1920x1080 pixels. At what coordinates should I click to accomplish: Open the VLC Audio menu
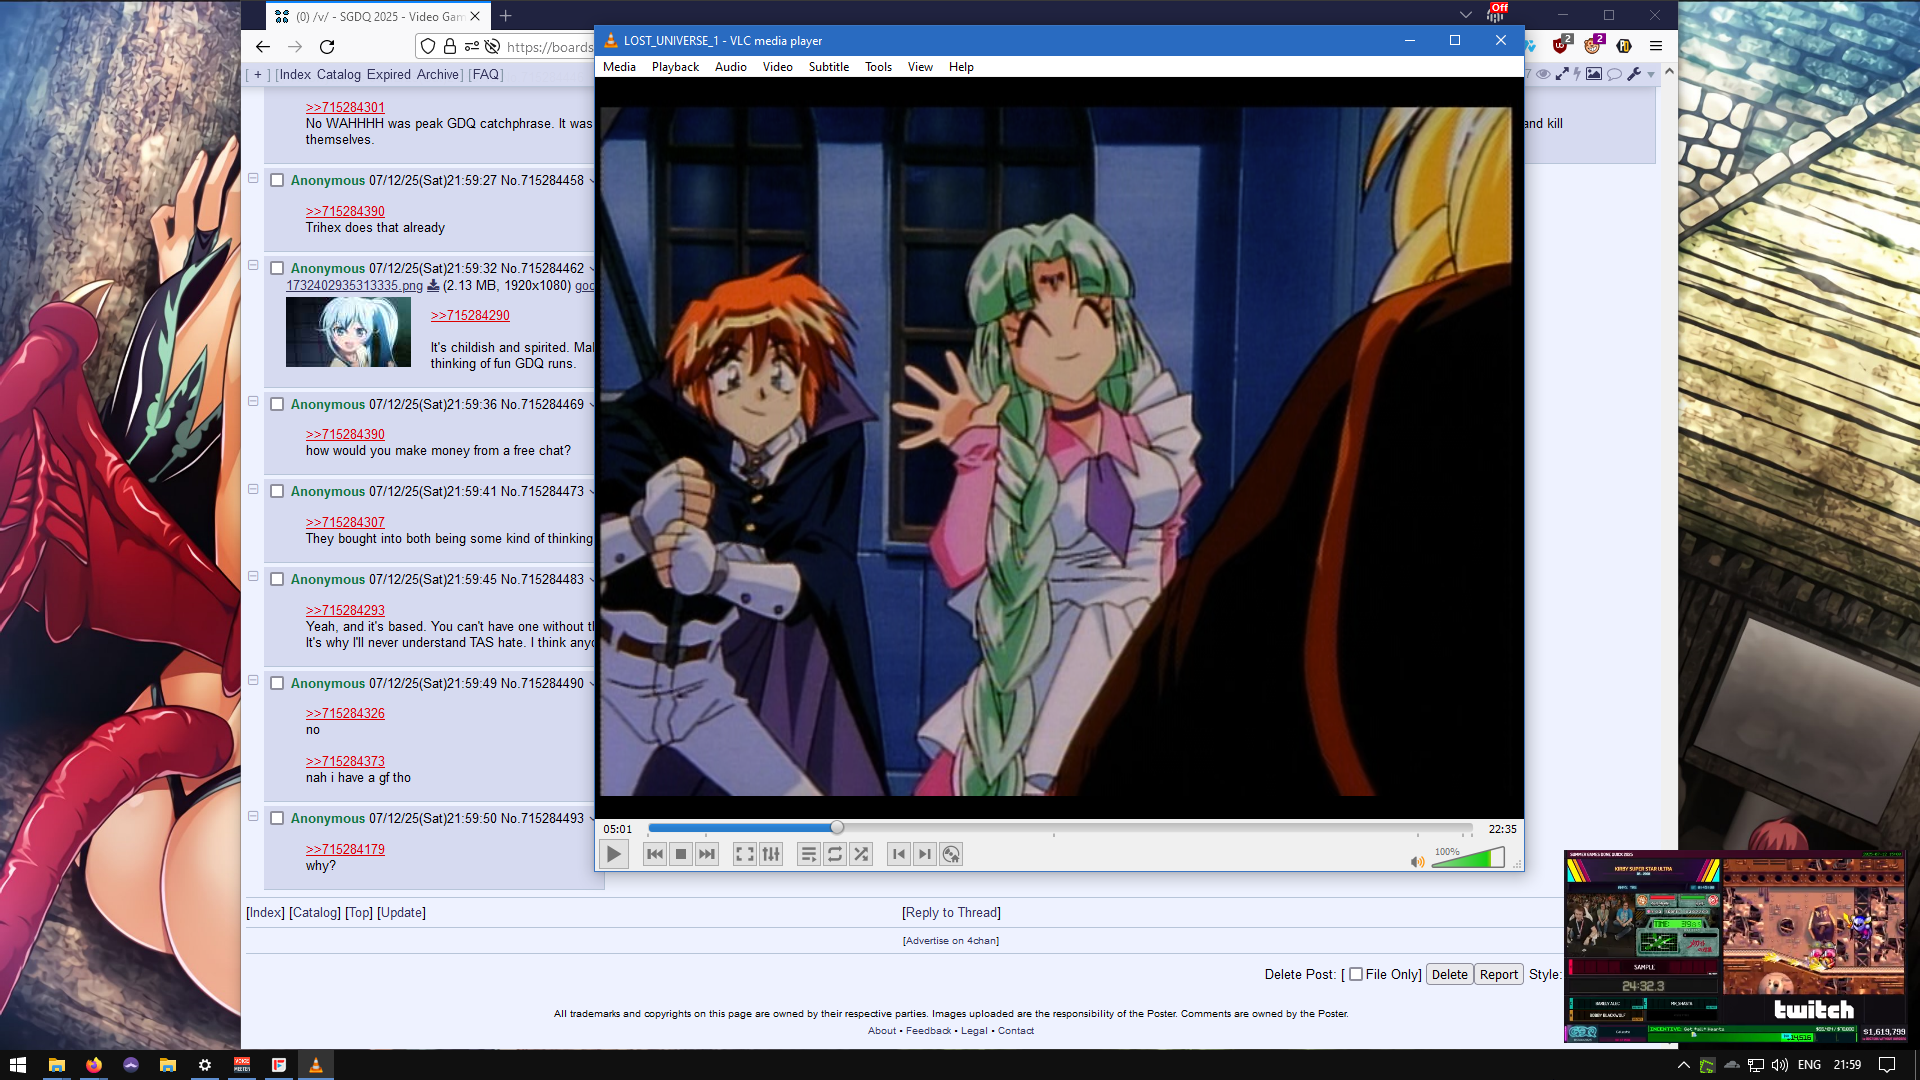tap(730, 67)
